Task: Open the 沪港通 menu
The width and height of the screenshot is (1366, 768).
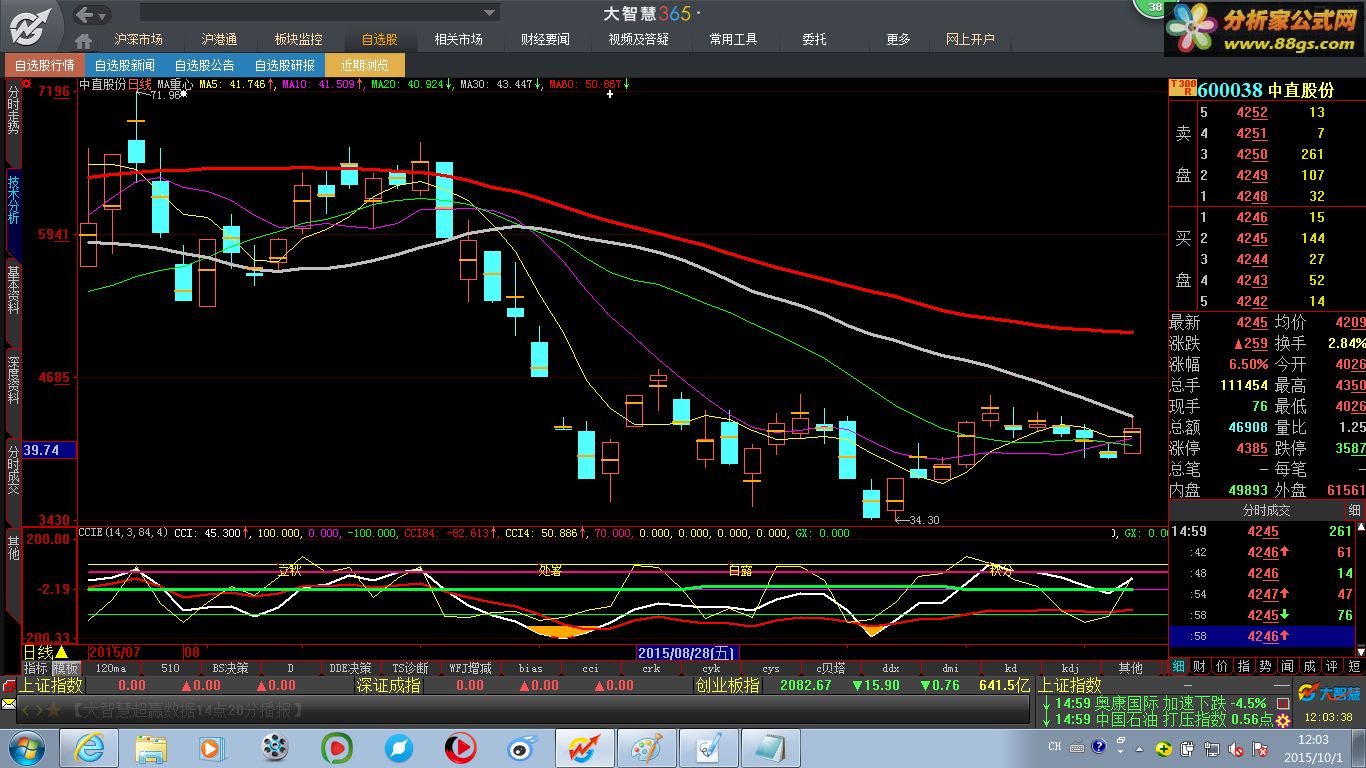Action: tap(219, 39)
